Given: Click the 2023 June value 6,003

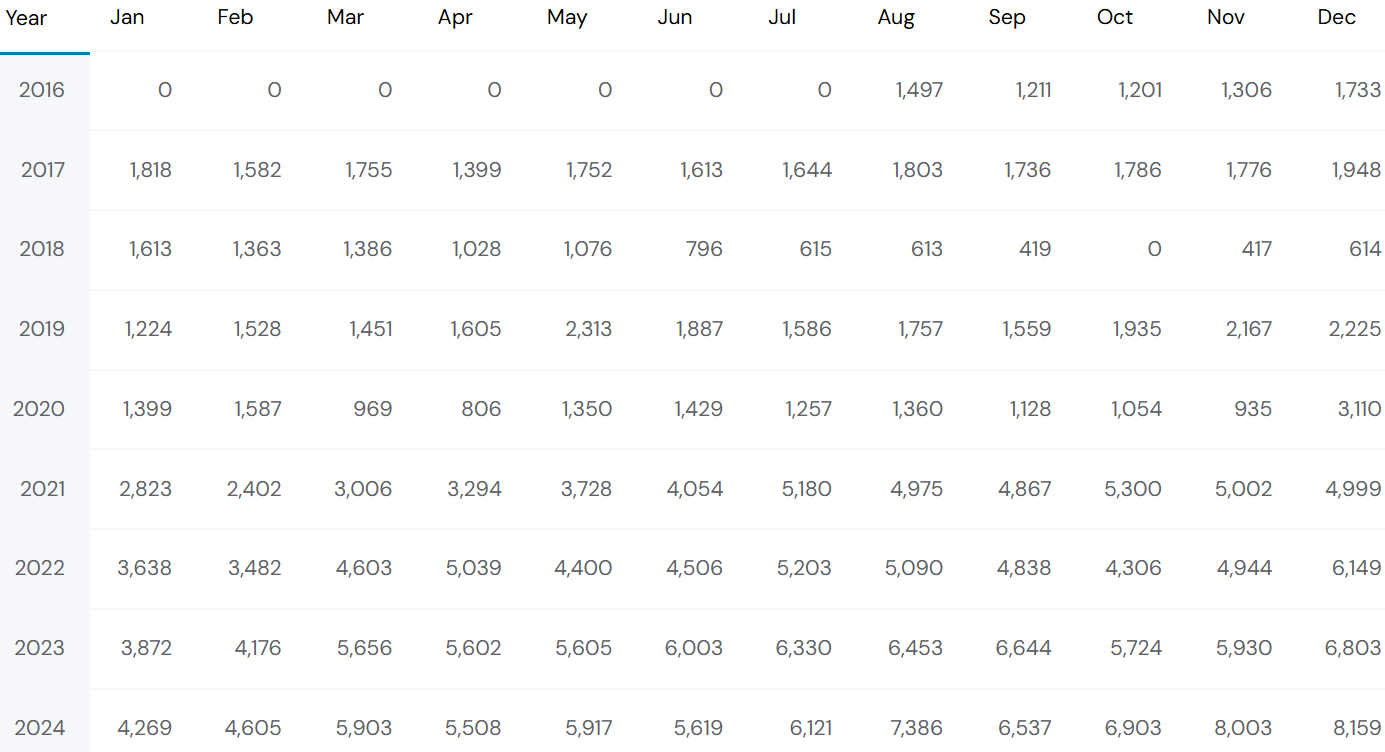Looking at the screenshot, I should [x=694, y=648].
